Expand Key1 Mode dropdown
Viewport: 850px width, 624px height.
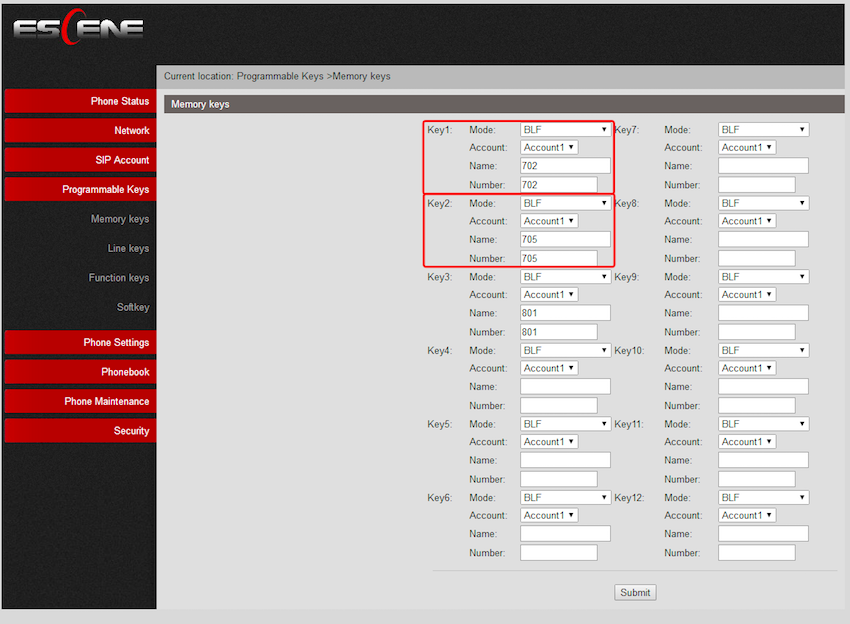(565, 130)
